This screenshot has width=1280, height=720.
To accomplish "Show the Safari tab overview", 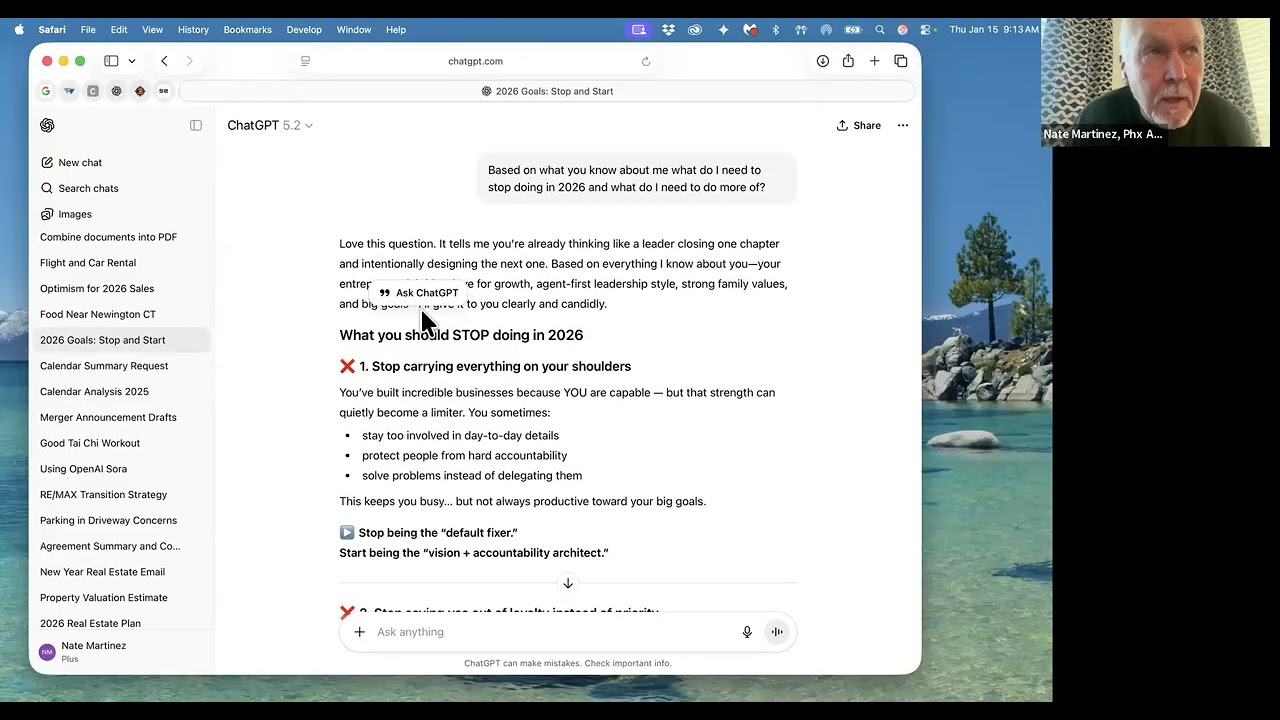I will pyautogui.click(x=901, y=61).
